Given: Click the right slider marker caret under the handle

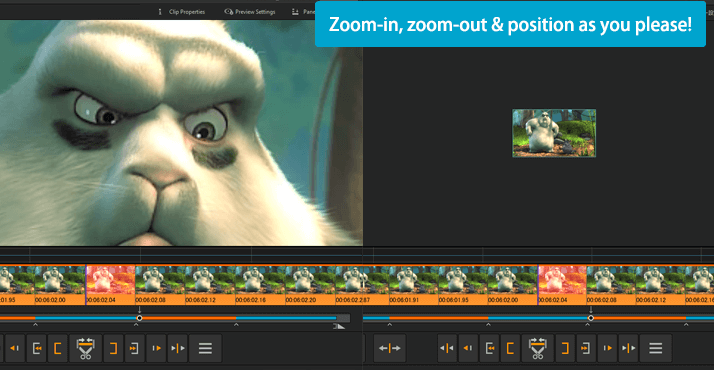Looking at the screenshot, I should click(587, 325).
